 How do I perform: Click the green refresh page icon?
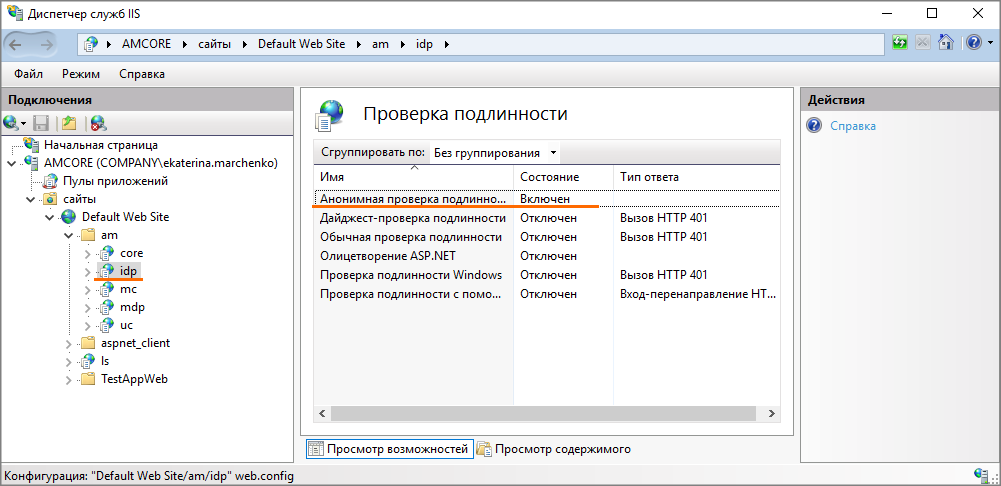coord(900,44)
